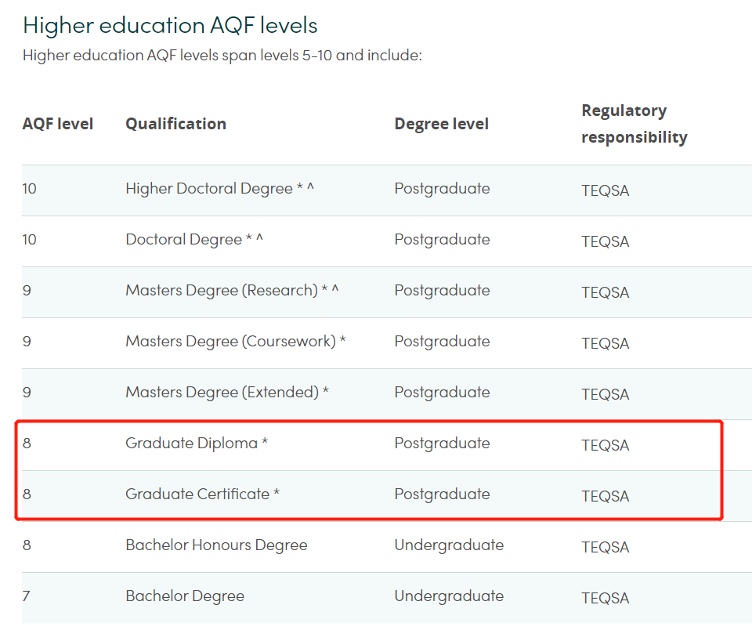This screenshot has width=755, height=625.
Task: Select the 'Doctoral Degree' table row
Action: [387, 241]
